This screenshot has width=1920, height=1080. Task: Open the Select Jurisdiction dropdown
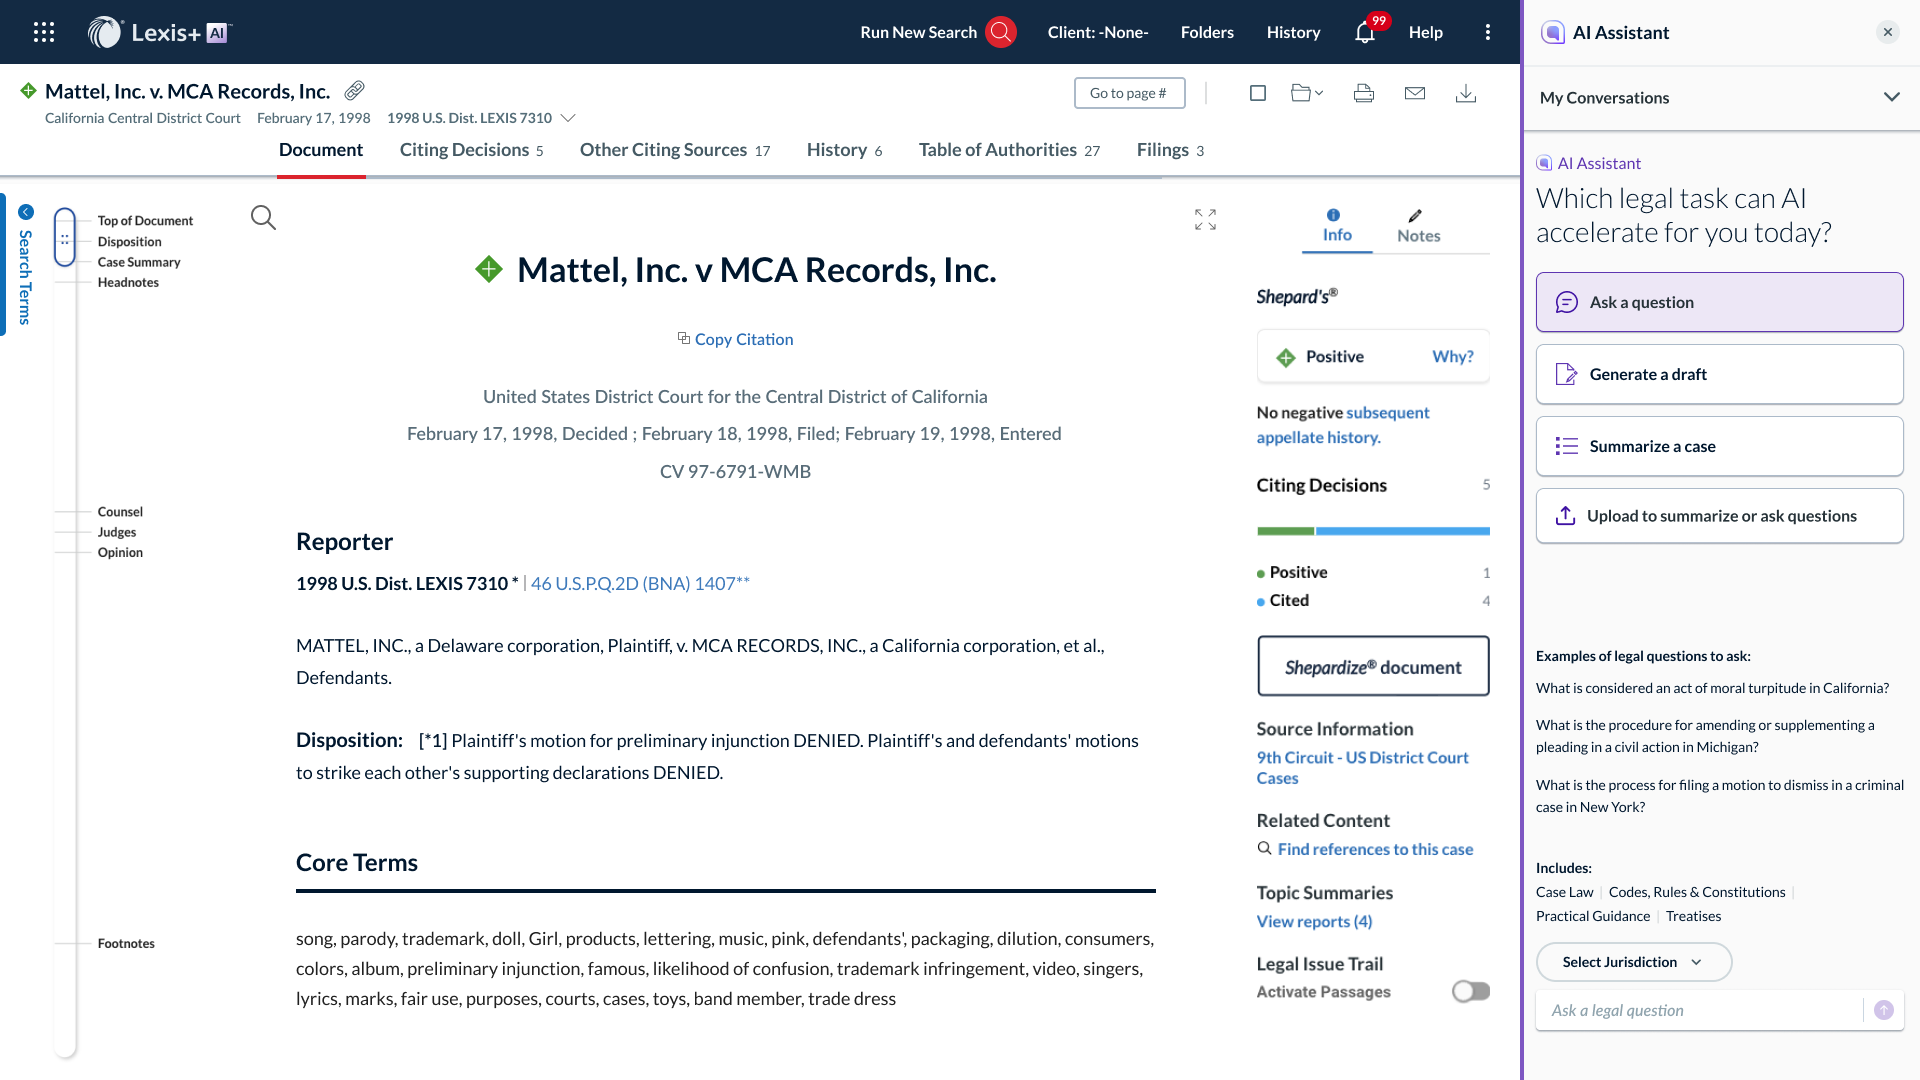click(x=1633, y=962)
